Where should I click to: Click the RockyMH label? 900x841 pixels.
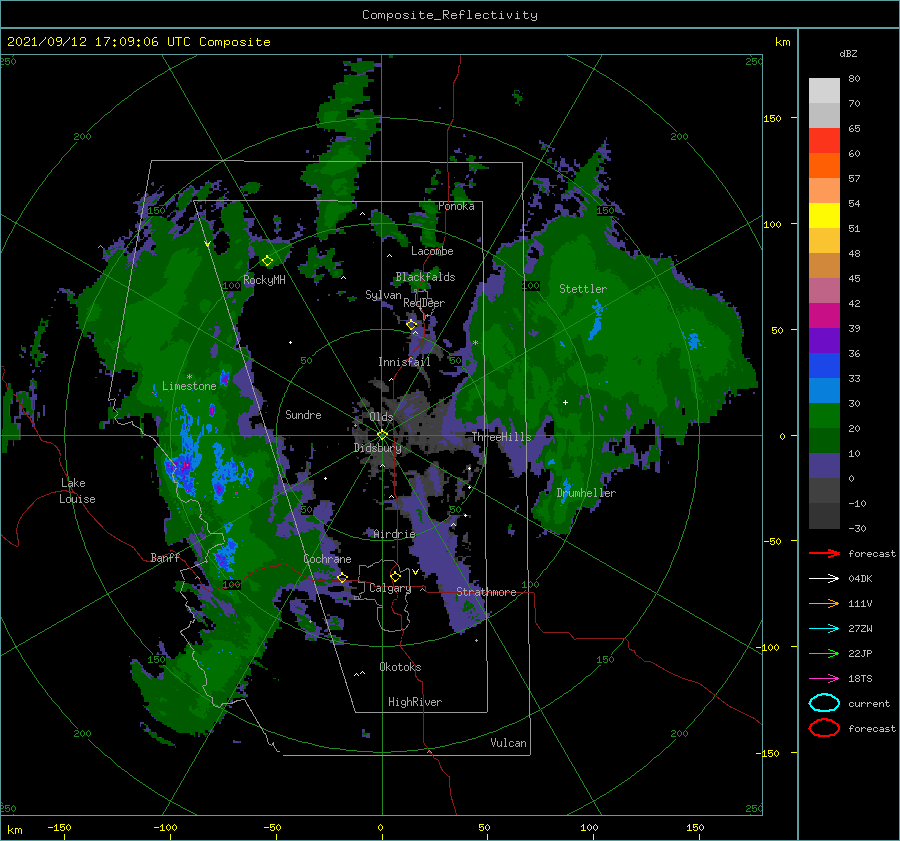[264, 280]
